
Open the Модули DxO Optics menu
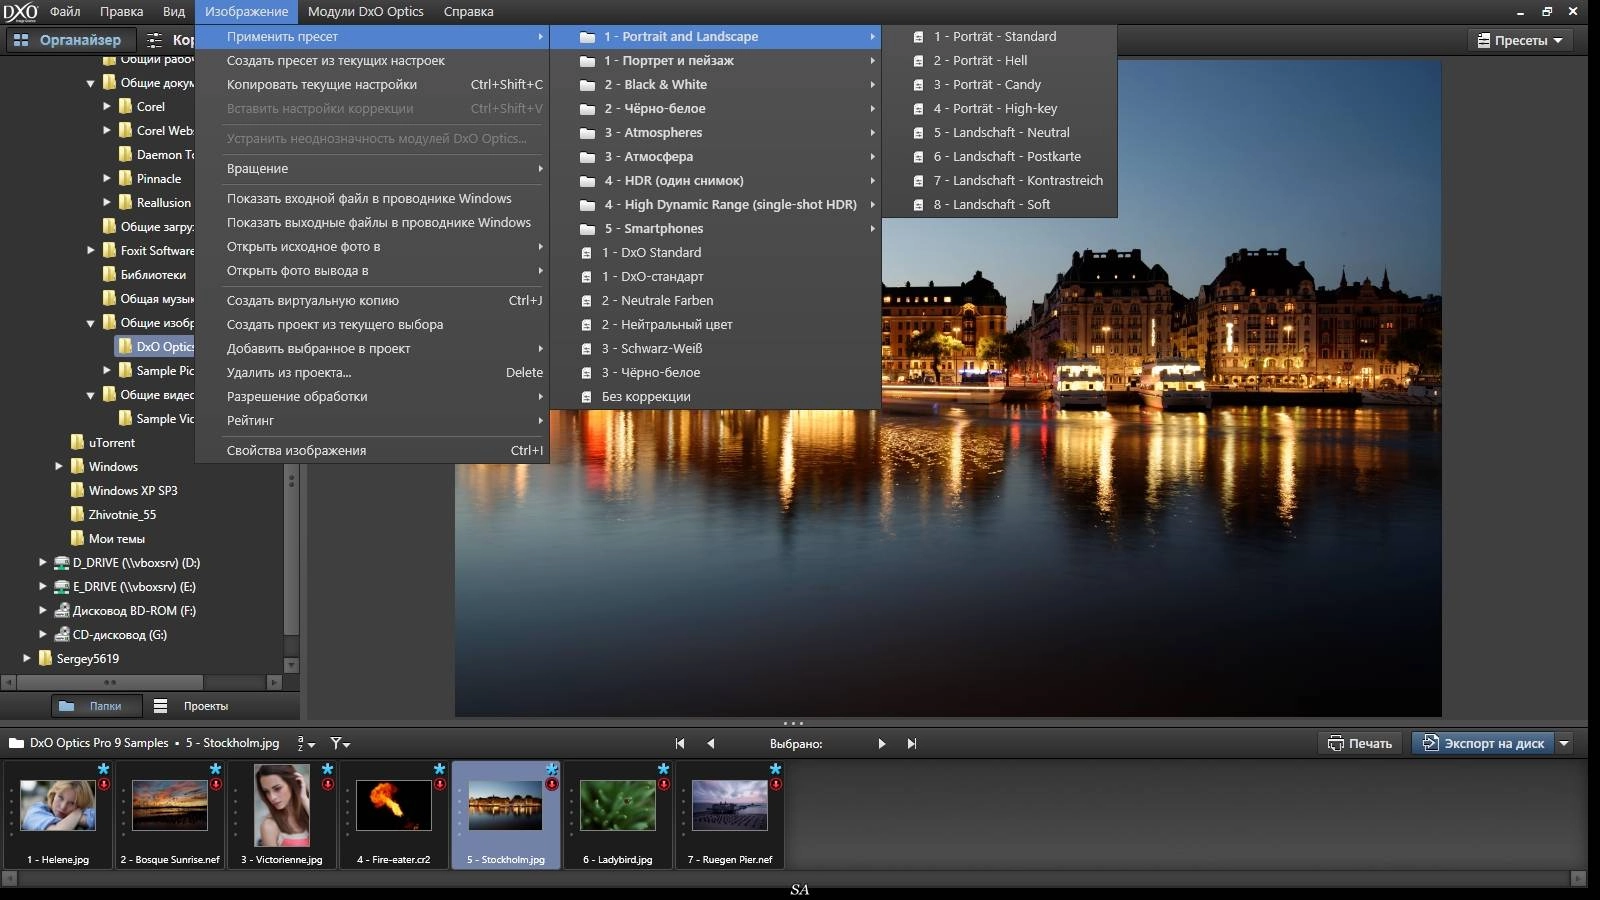[x=365, y=12]
